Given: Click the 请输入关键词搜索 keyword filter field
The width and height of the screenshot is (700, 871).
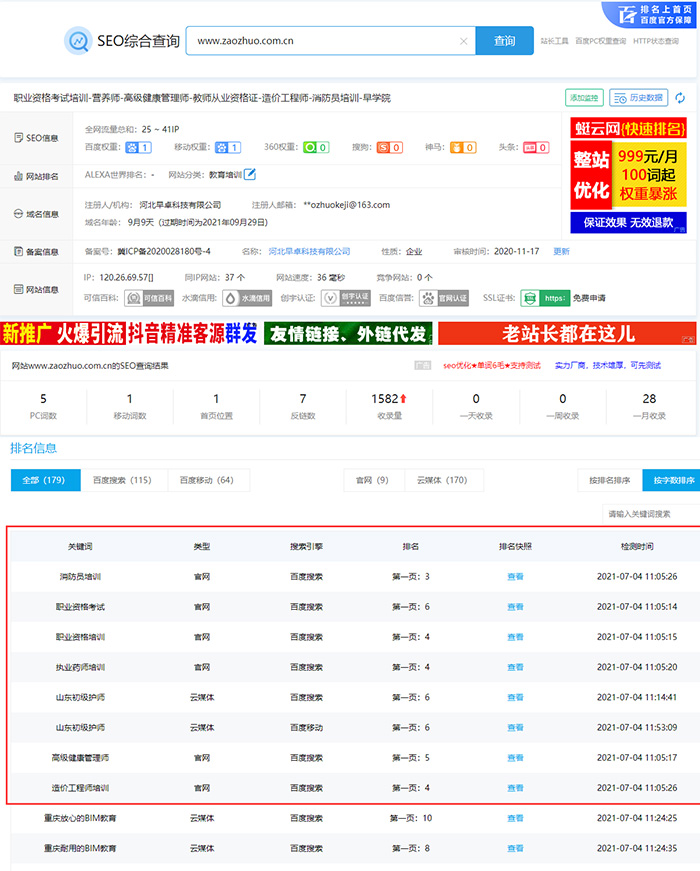Looking at the screenshot, I should click(650, 514).
